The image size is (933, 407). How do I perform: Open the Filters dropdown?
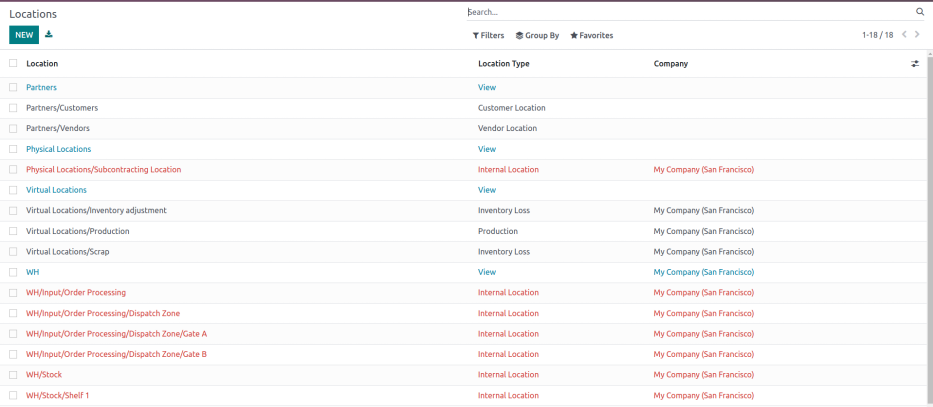[x=488, y=35]
